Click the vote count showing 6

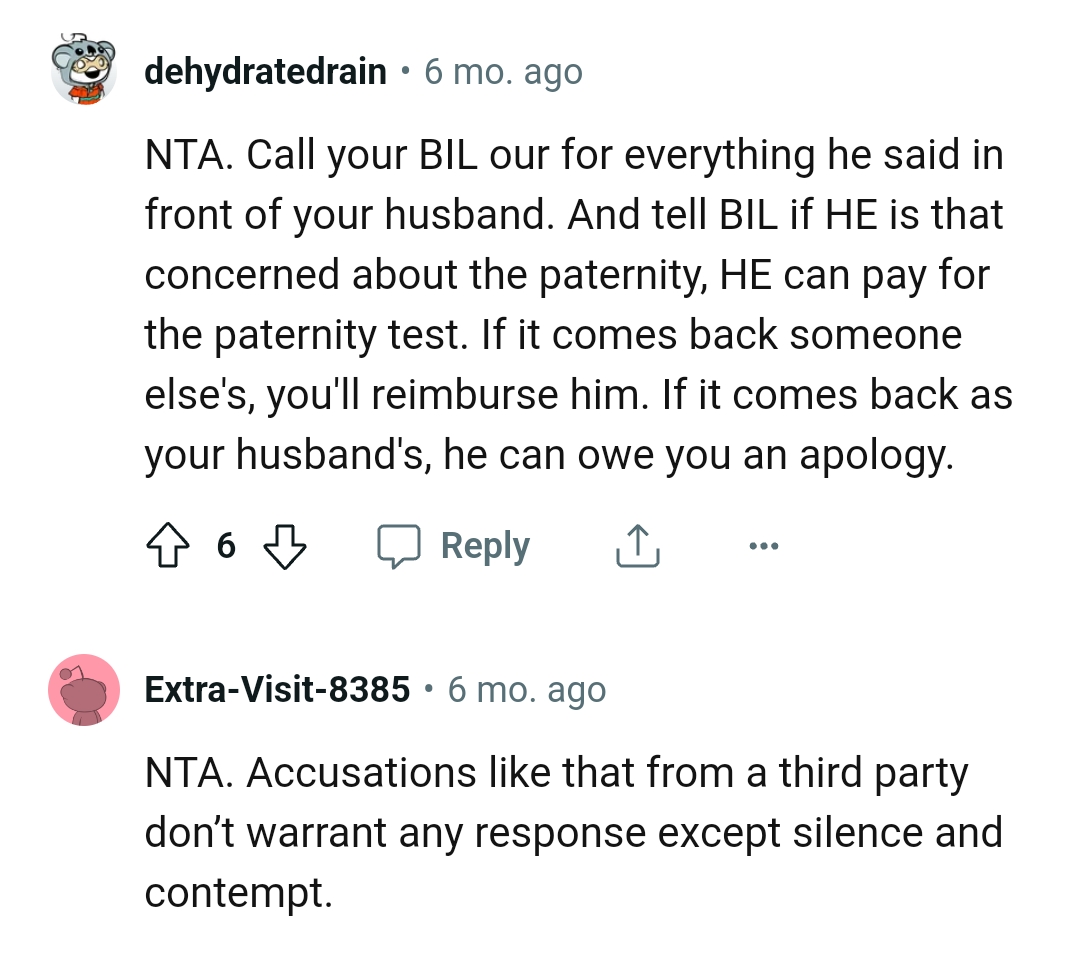[226, 546]
